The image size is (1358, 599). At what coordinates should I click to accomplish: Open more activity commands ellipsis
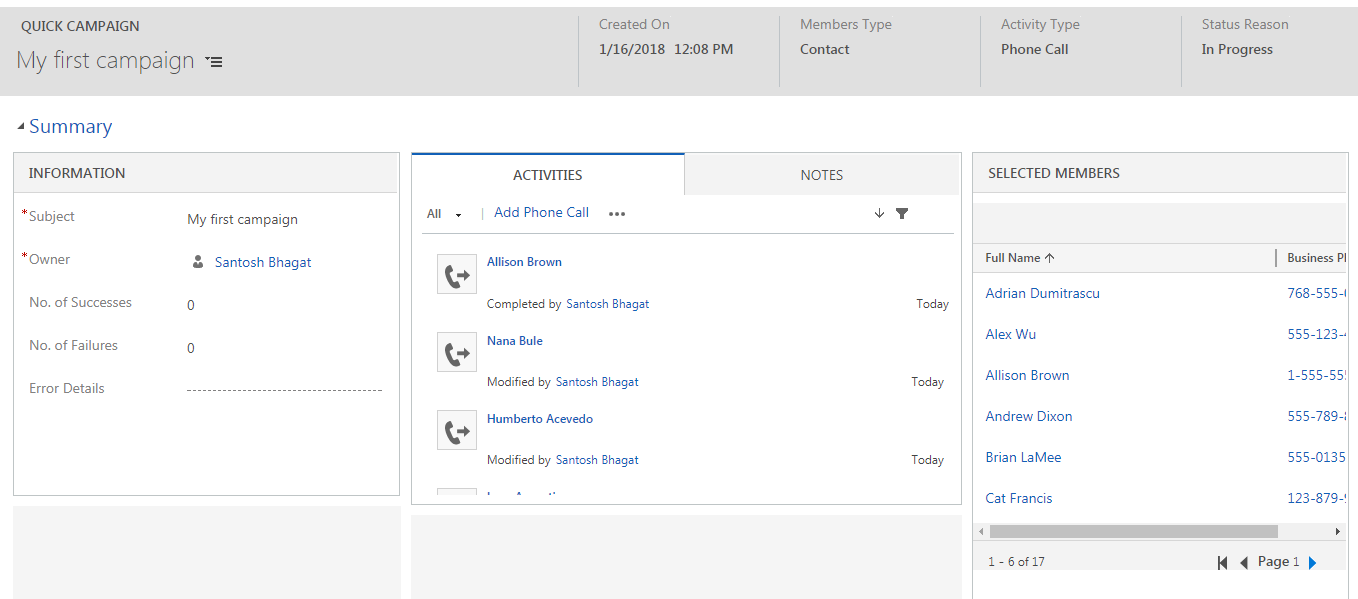617,214
